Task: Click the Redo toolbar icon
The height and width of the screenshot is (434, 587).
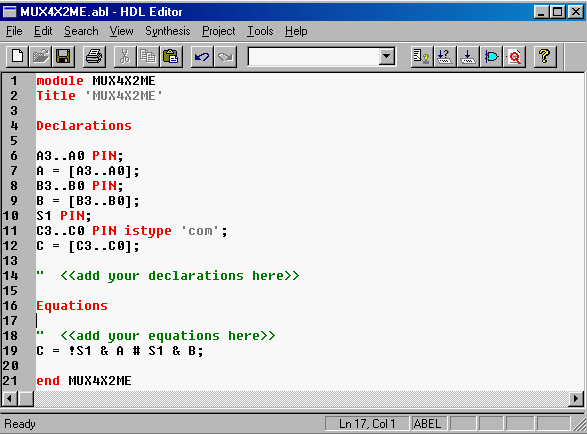Action: coord(225,57)
